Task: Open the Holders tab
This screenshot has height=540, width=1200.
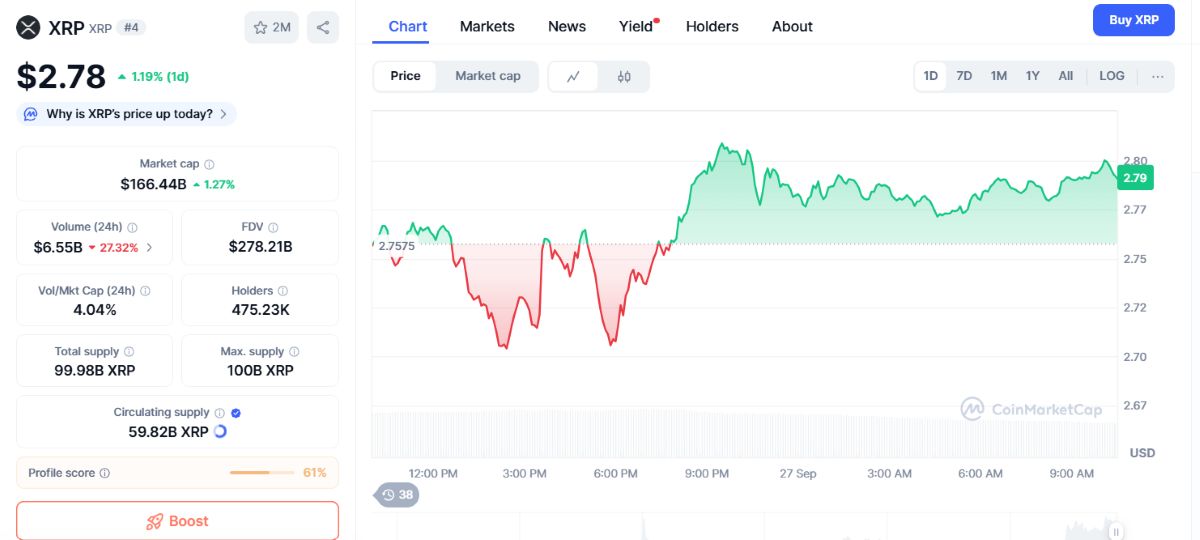Action: point(712,26)
